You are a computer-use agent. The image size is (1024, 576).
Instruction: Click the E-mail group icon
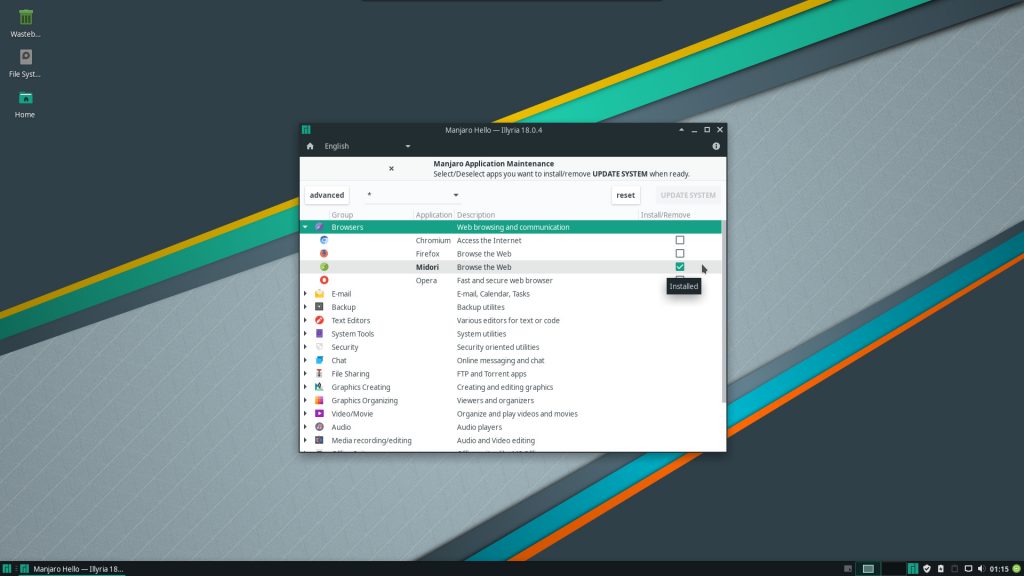318,293
